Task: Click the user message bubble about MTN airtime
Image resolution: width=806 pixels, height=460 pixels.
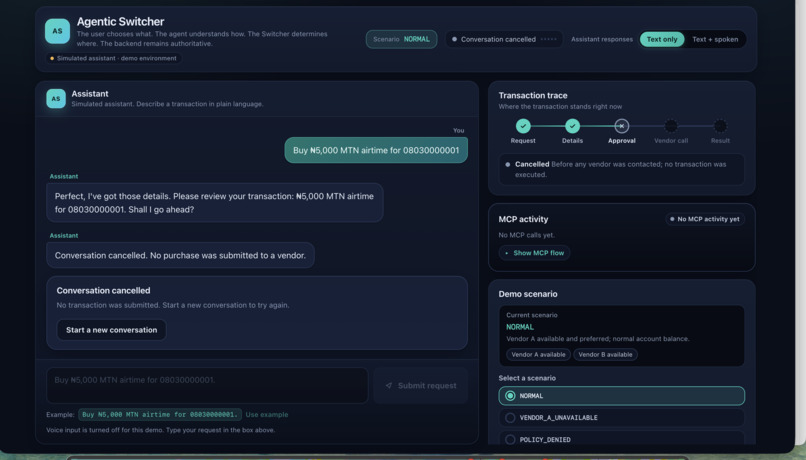Action: 376,150
